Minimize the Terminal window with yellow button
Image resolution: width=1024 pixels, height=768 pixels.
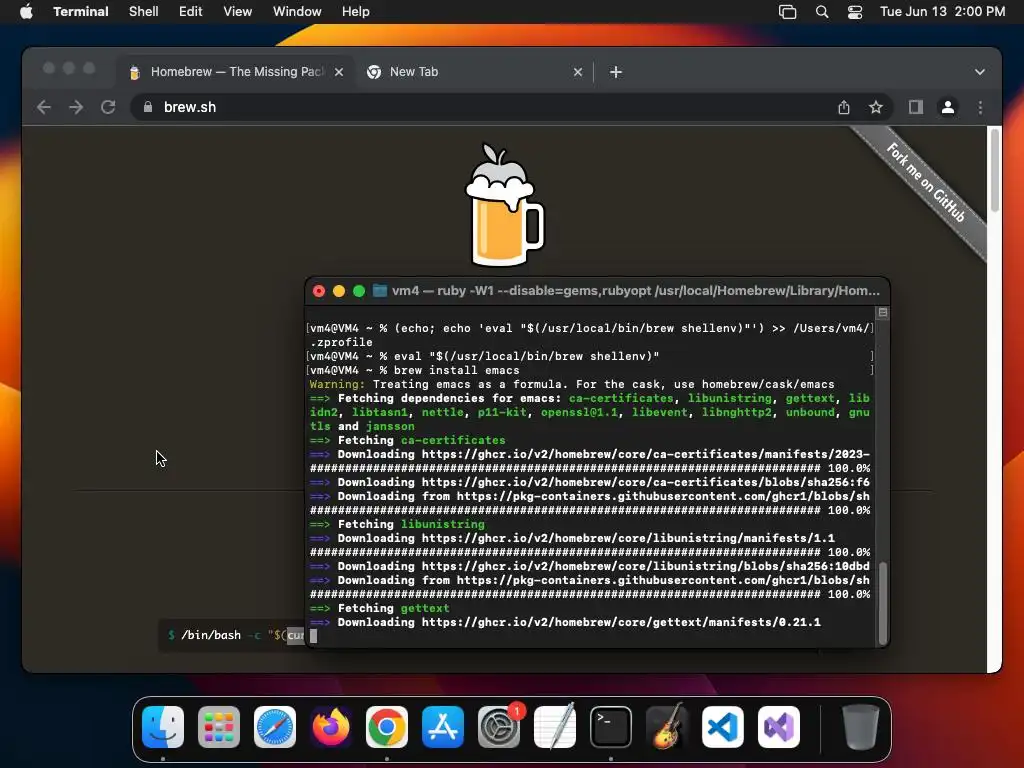(x=338, y=291)
